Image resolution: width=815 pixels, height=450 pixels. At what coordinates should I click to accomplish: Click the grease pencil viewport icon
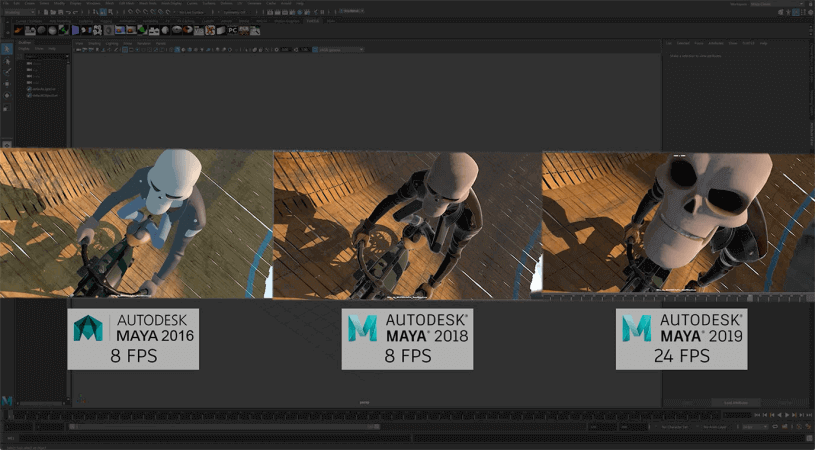point(115,50)
